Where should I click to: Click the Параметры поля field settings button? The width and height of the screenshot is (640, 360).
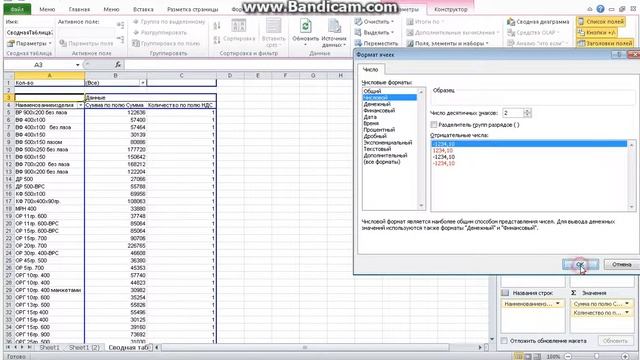pyautogui.click(x=86, y=43)
